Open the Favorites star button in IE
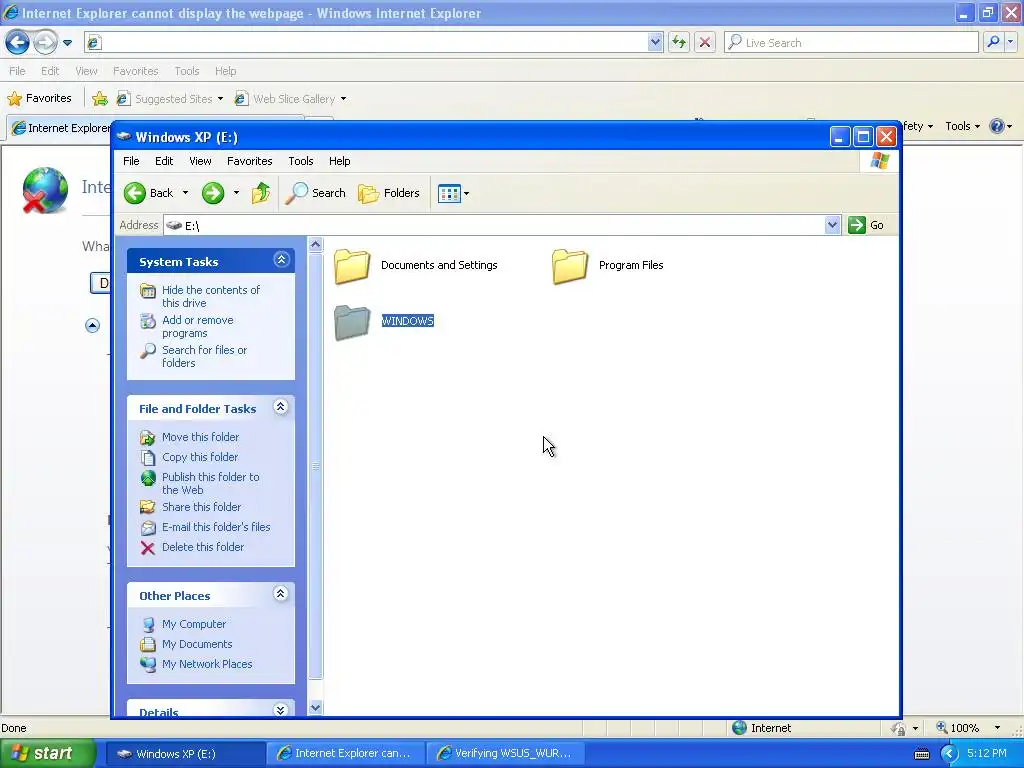 39,99
